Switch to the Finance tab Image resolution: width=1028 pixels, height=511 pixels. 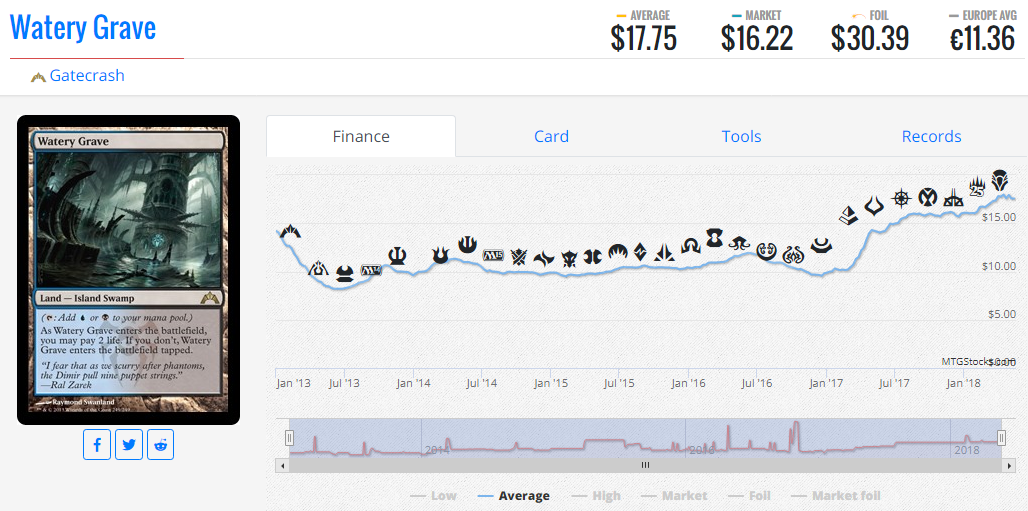(x=361, y=136)
